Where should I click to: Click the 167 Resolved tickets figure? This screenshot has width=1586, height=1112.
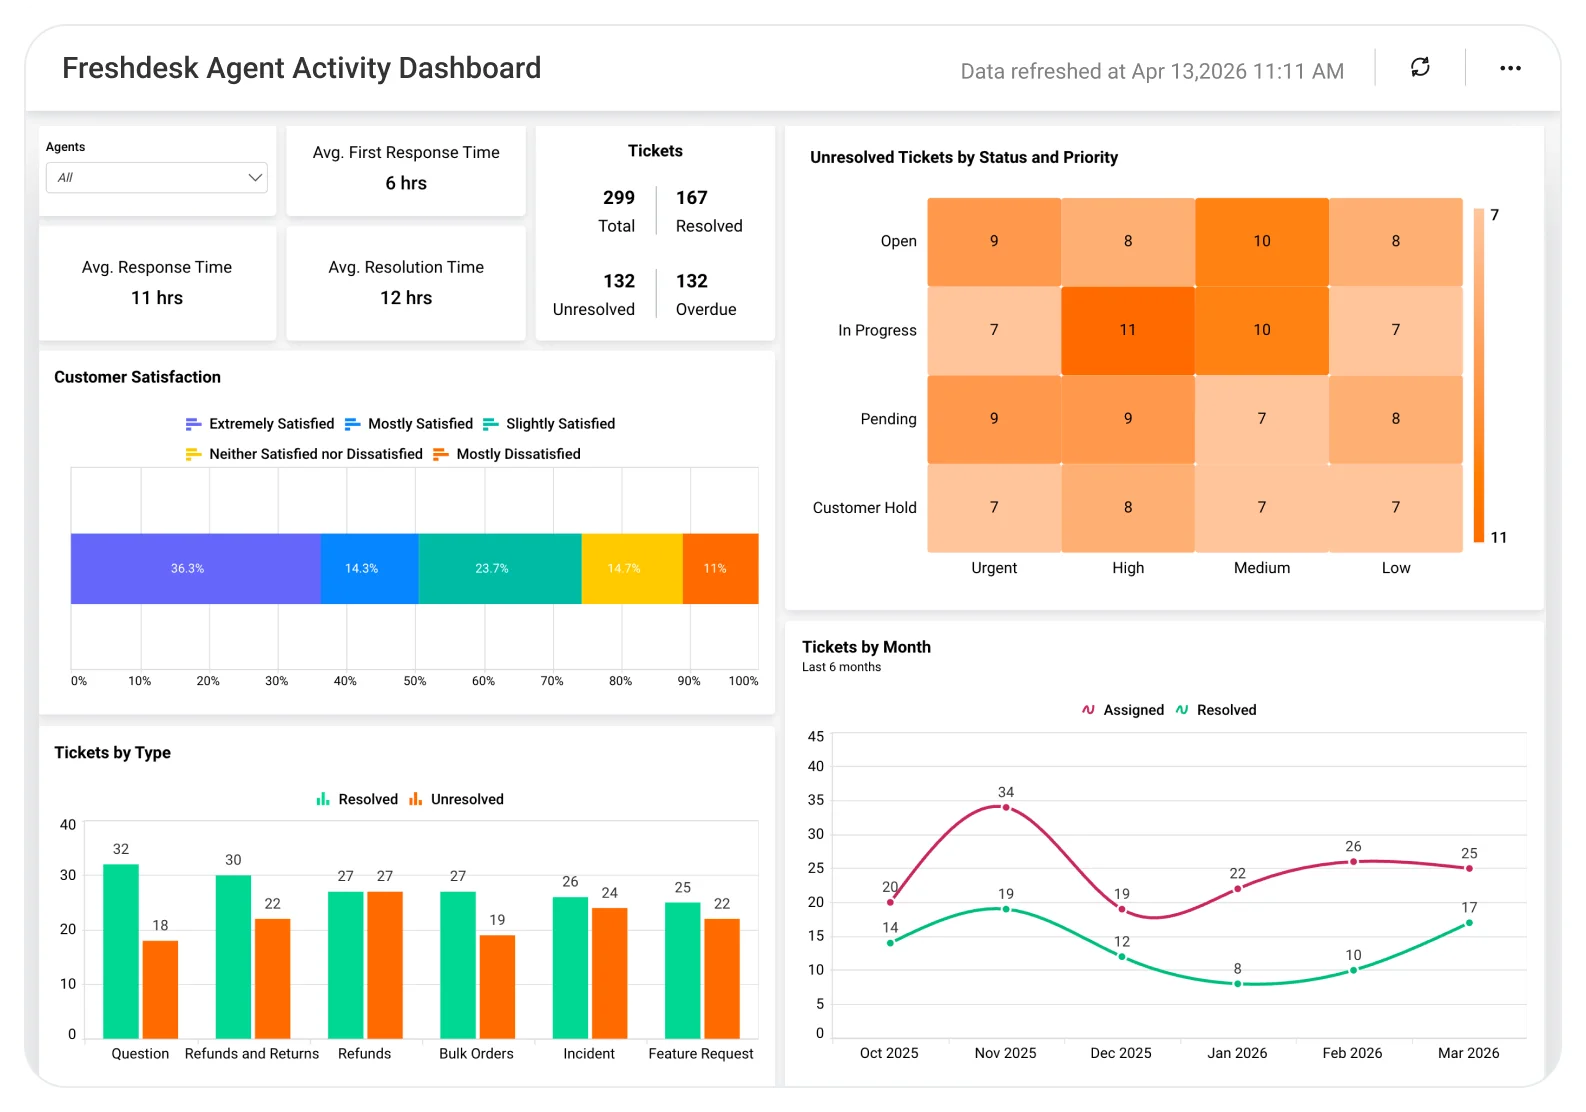[x=692, y=198]
